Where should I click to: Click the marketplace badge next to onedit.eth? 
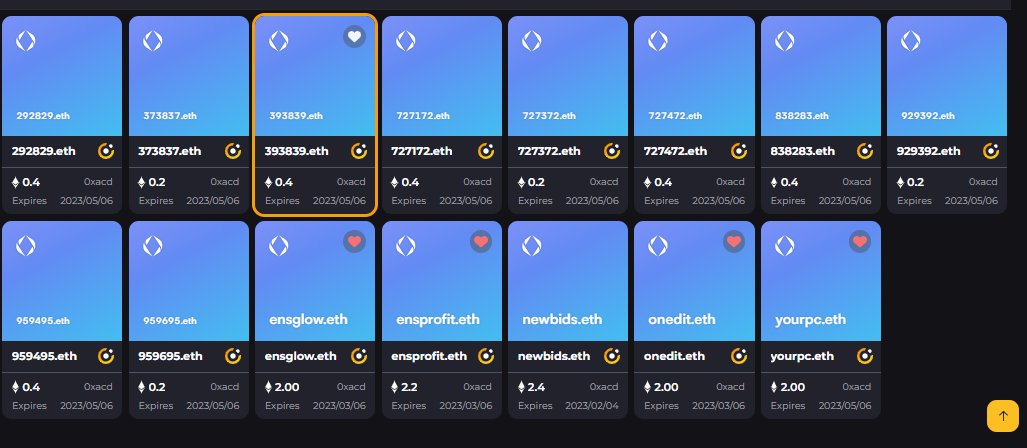coord(738,356)
